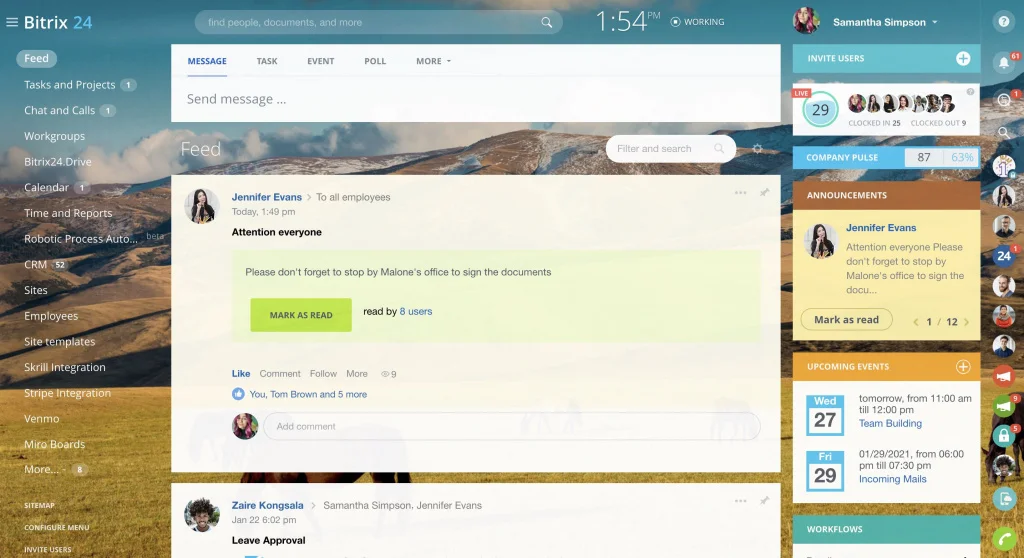
Task: Follow the Attention everyone post
Action: tap(323, 374)
